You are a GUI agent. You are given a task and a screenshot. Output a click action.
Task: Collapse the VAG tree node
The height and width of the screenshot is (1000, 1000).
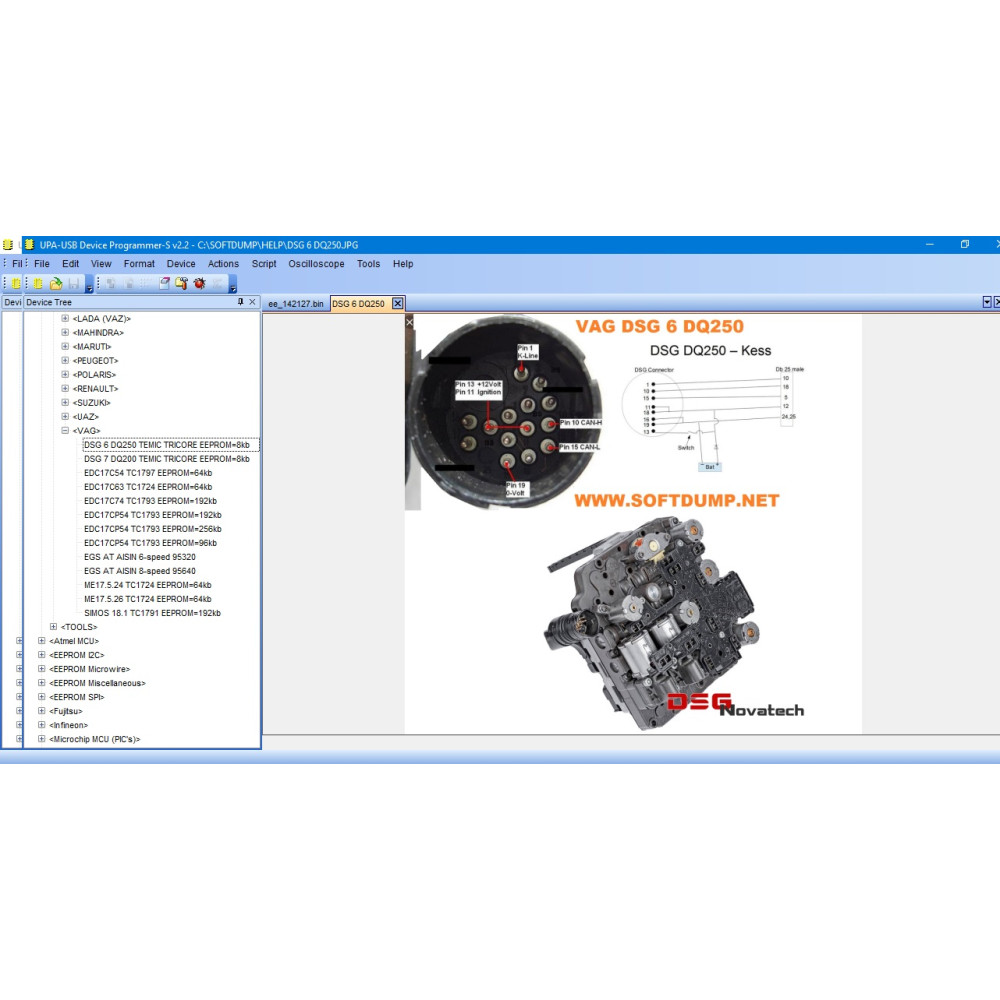pyautogui.click(x=65, y=430)
